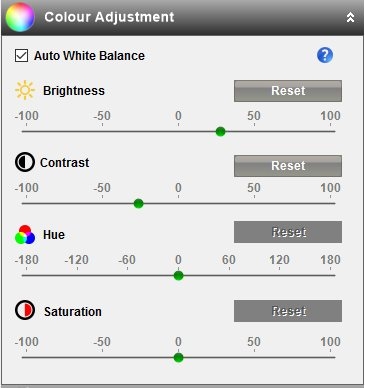365x388 pixels.
Task: Click the Hue RGB circles icon
Action: click(25, 235)
